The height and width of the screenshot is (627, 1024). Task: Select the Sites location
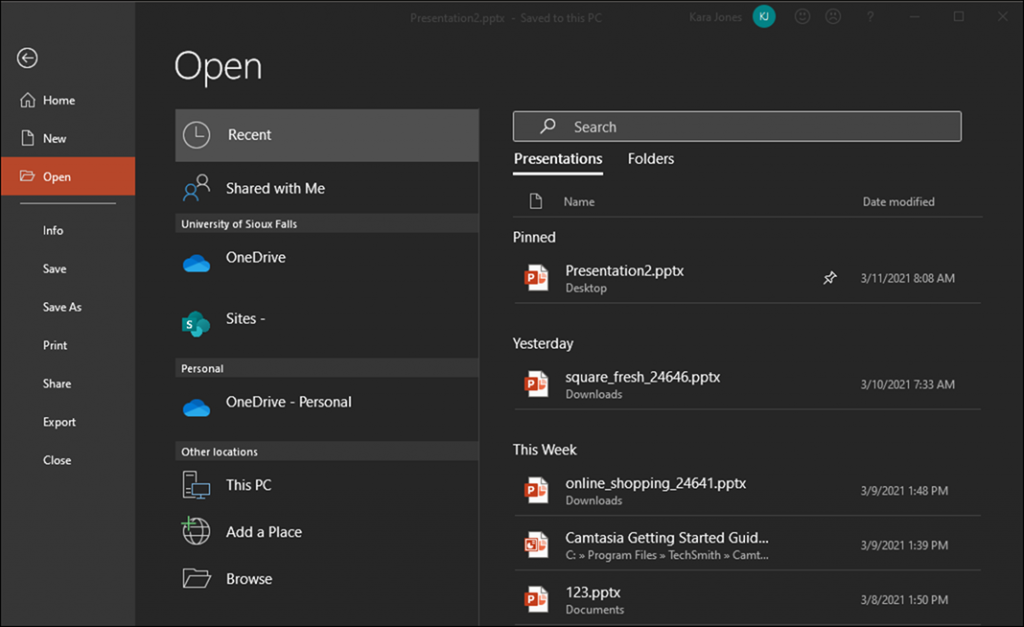click(x=327, y=324)
